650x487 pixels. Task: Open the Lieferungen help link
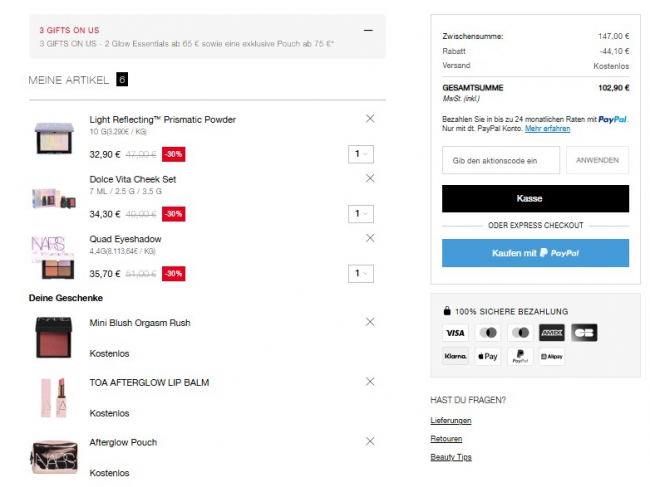(x=451, y=420)
